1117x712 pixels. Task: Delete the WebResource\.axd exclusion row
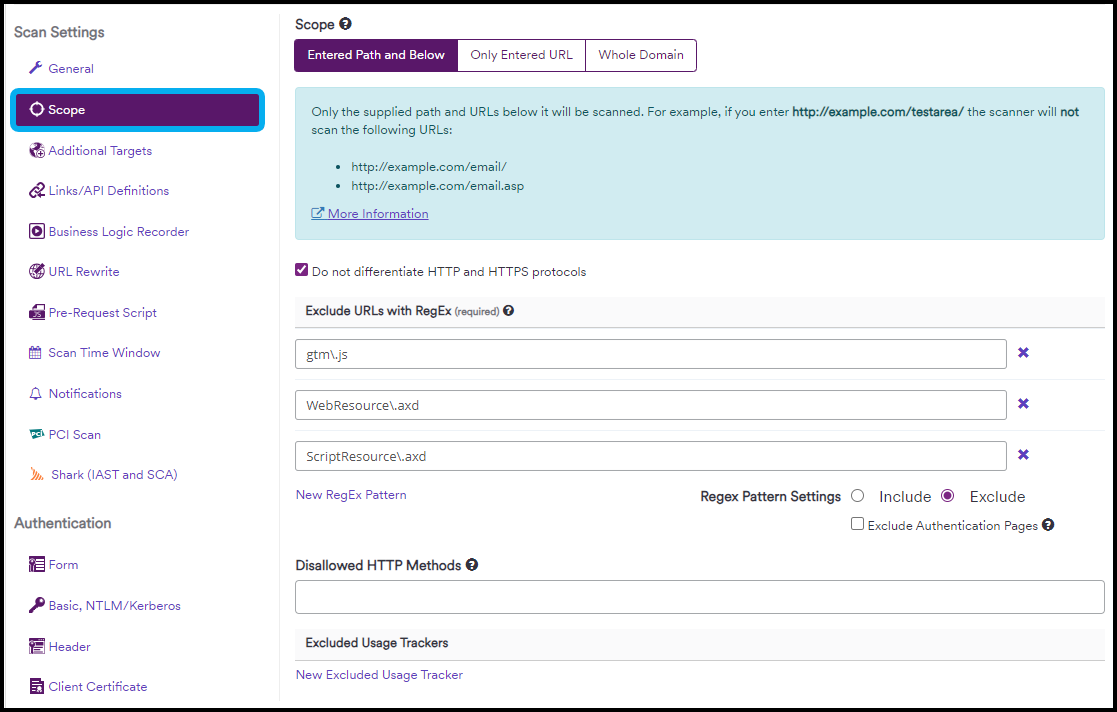click(1023, 404)
